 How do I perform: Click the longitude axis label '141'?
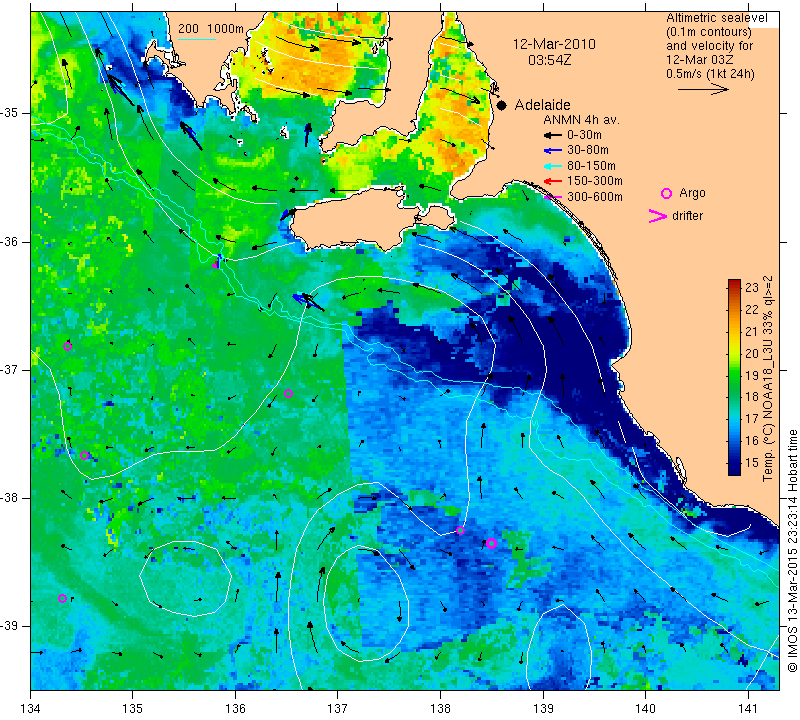tap(748, 708)
